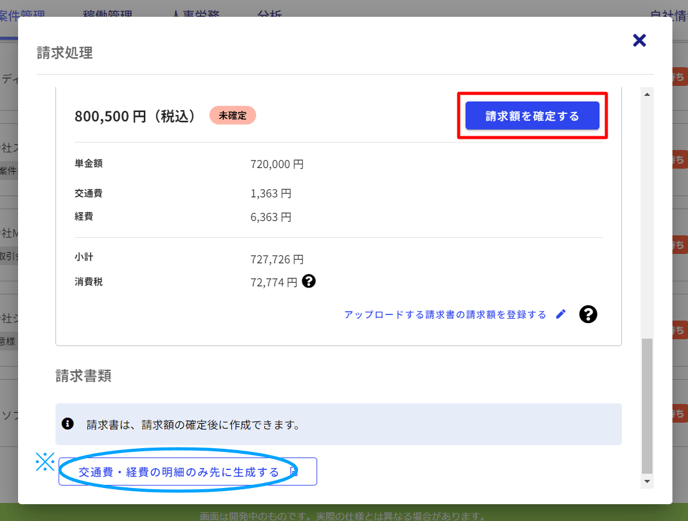Screen dimensions: 688x521
Task: Click the info icon in invoice notice
Action: pyautogui.click(x=68, y=424)
